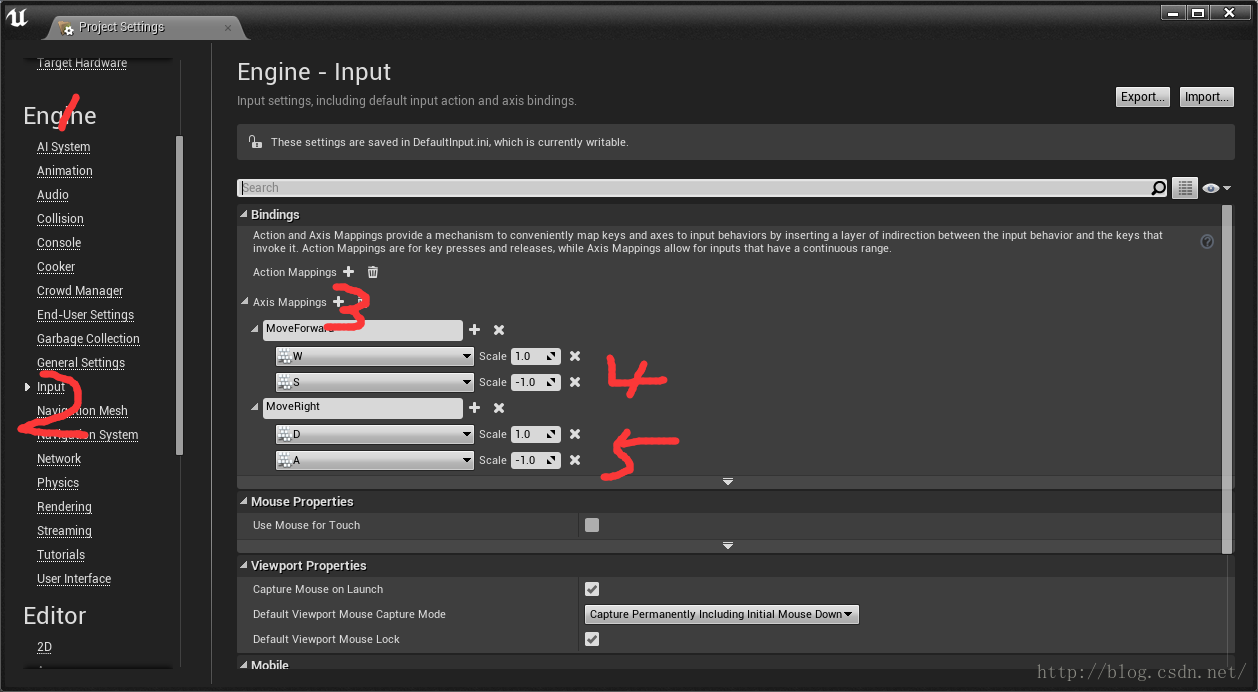1258x692 pixels.
Task: Delete the A key binding
Action: [x=575, y=460]
